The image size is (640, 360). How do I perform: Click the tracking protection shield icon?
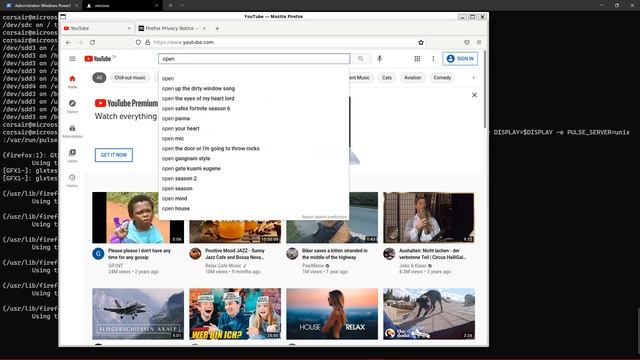click(x=138, y=42)
